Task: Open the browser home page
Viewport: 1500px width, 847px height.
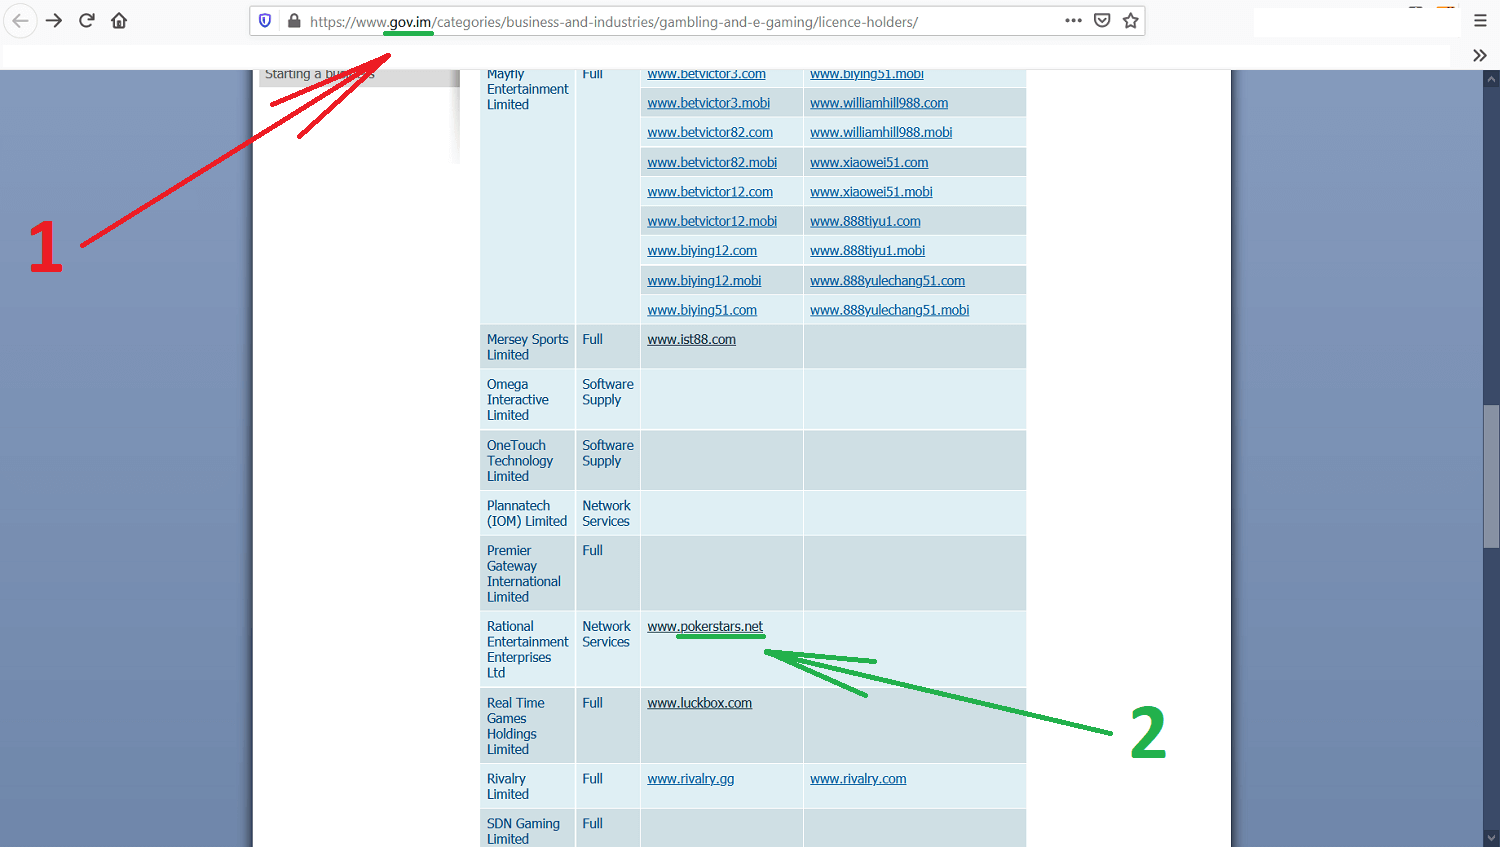Action: tap(119, 21)
